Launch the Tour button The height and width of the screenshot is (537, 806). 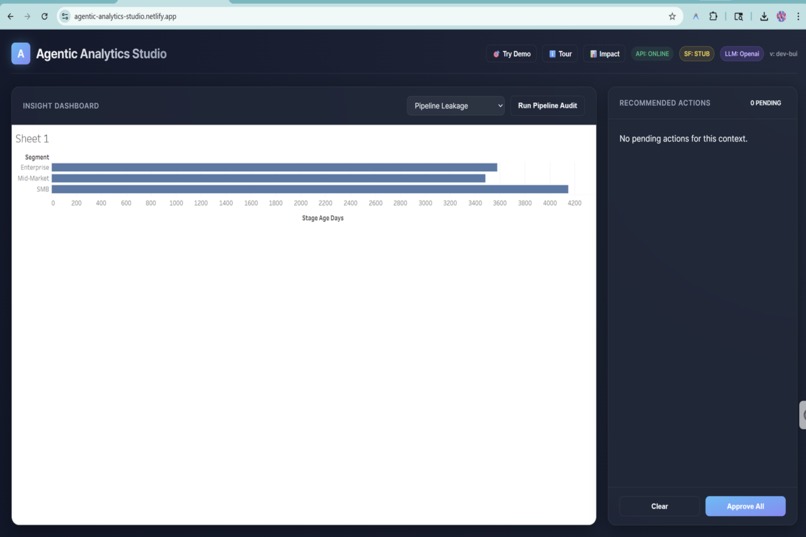click(560, 54)
